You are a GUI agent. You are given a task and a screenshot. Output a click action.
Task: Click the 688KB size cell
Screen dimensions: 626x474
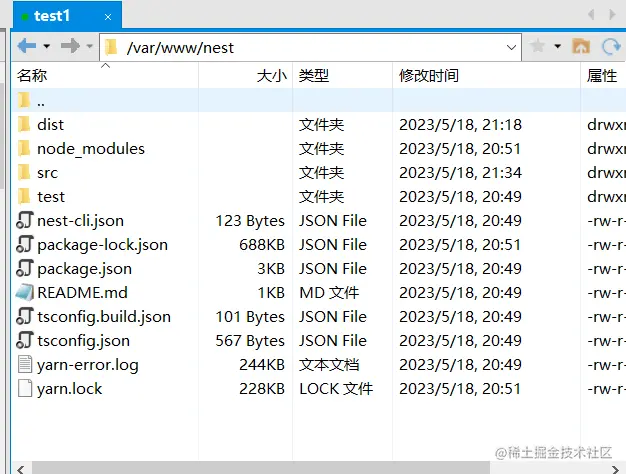point(262,244)
